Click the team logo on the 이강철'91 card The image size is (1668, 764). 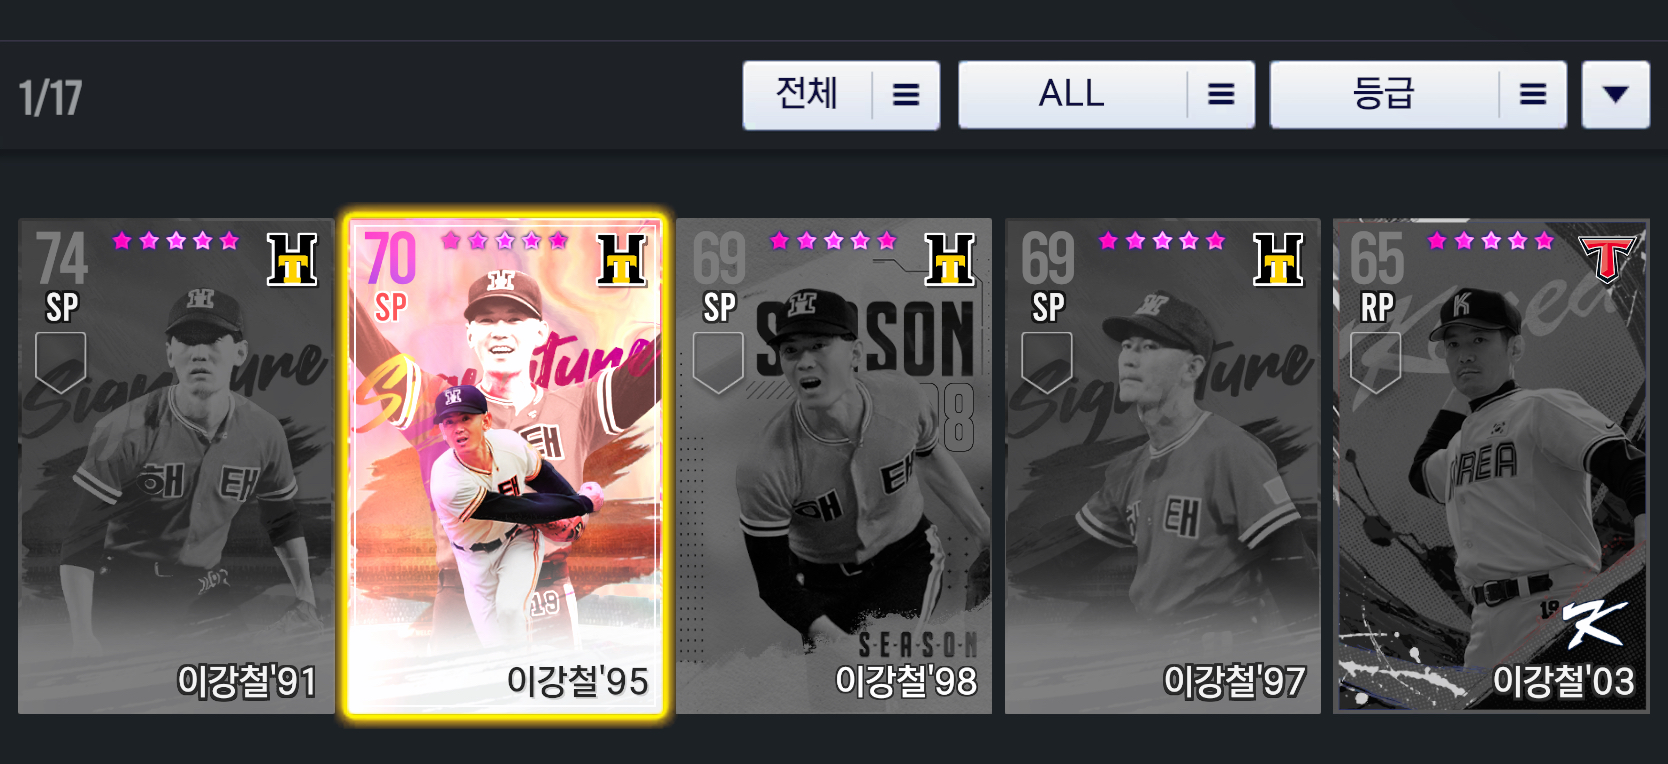coord(292,260)
